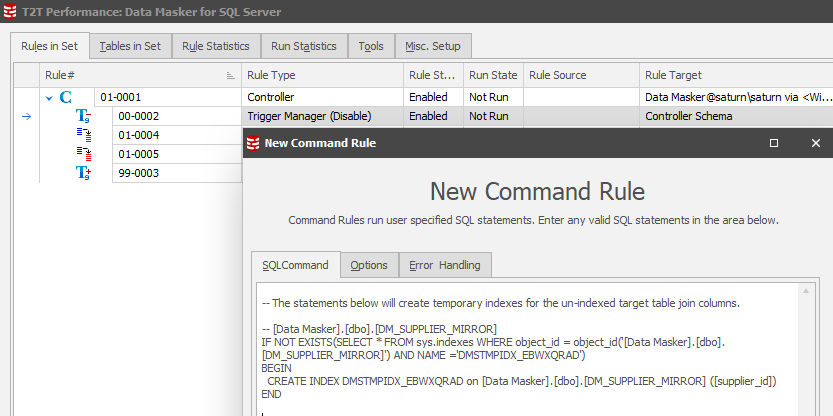Close the New Command Rule dialog

pyautogui.click(x=815, y=143)
